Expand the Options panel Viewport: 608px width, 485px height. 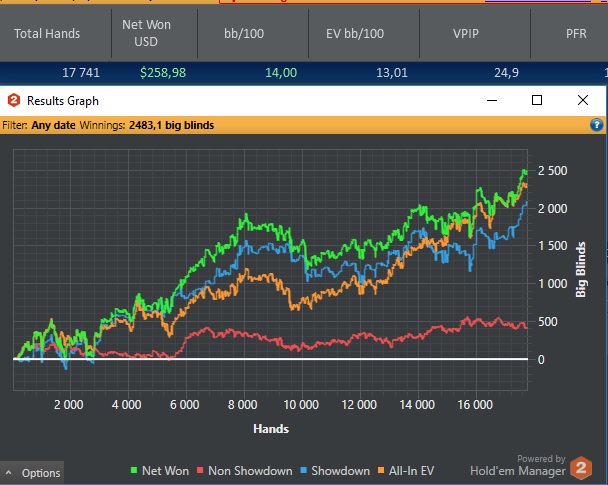(x=33, y=473)
